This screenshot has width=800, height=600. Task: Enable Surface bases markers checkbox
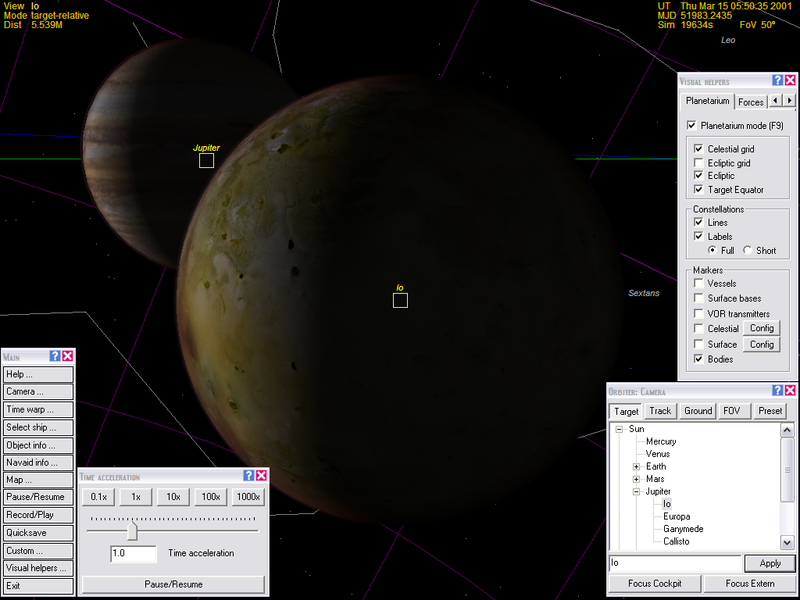(x=699, y=298)
